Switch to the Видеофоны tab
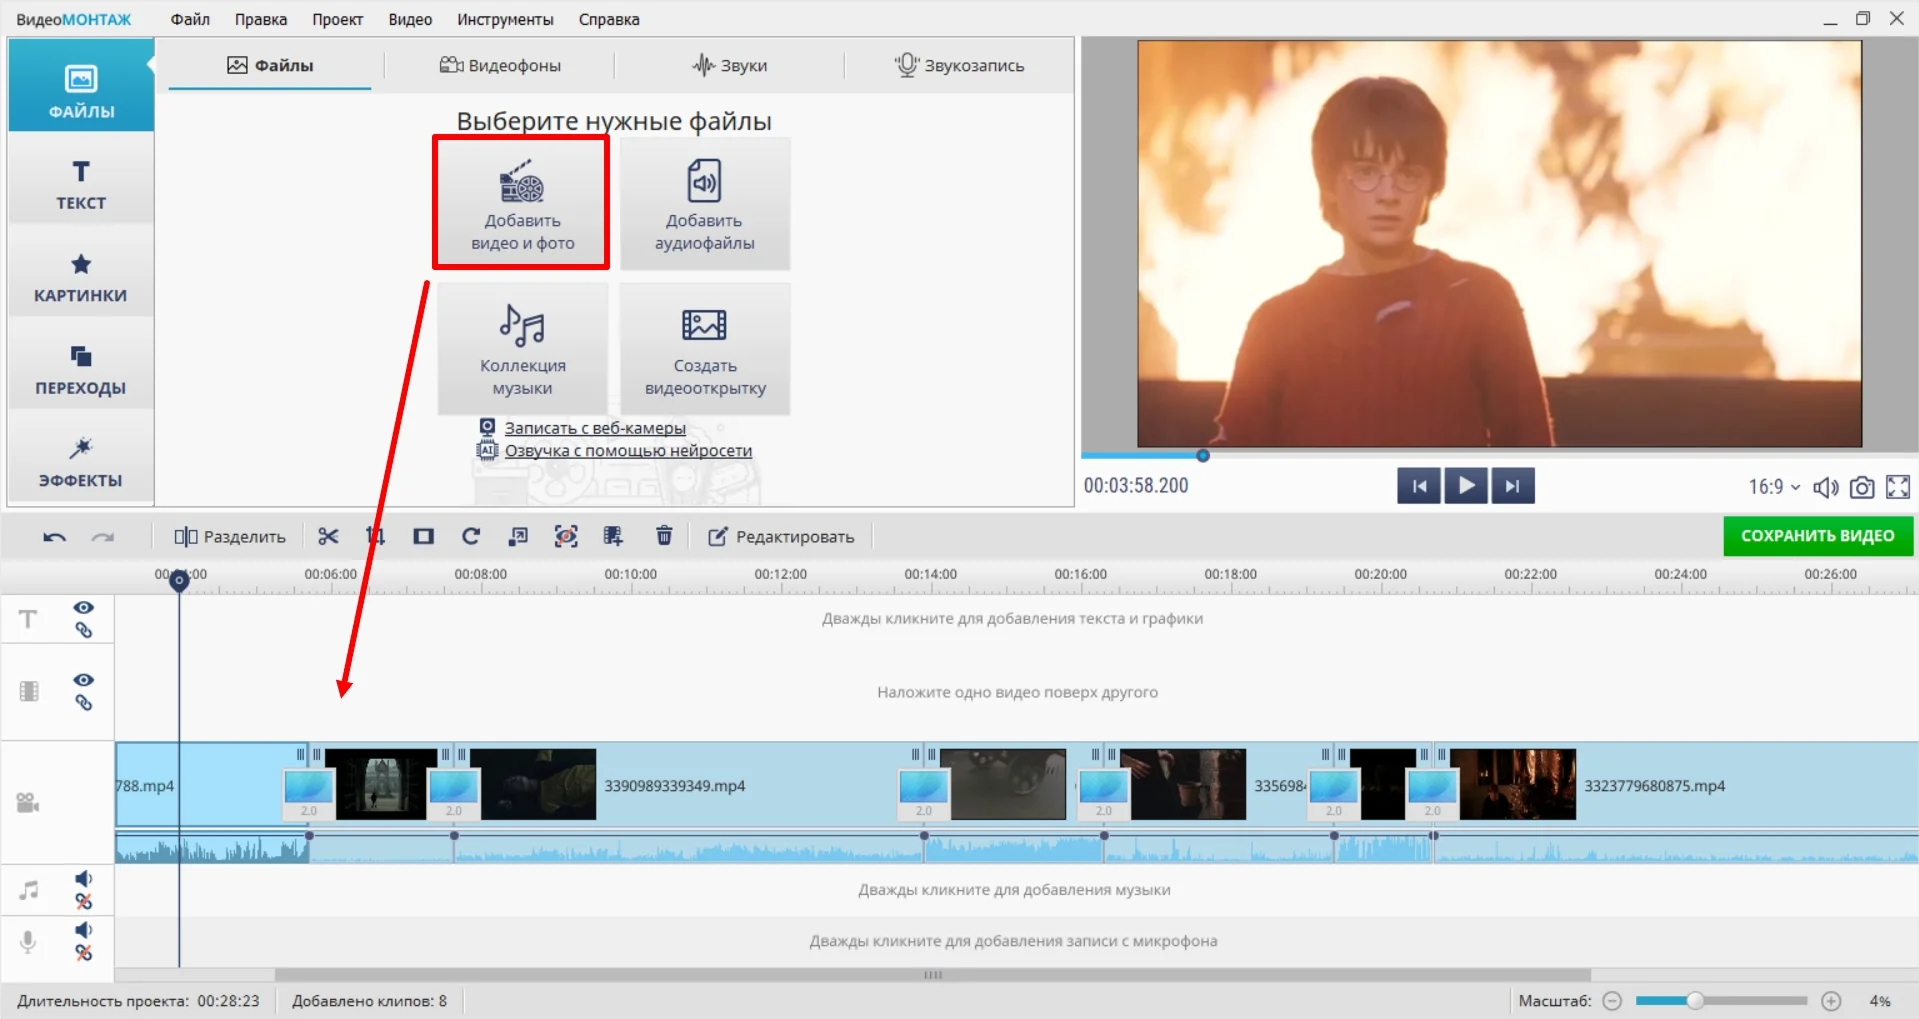 500,66
